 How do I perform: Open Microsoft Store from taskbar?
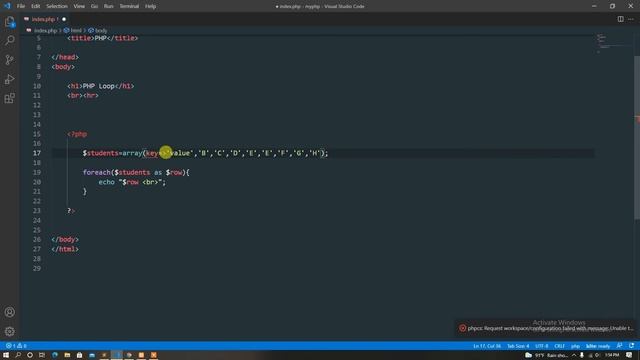coord(79,355)
